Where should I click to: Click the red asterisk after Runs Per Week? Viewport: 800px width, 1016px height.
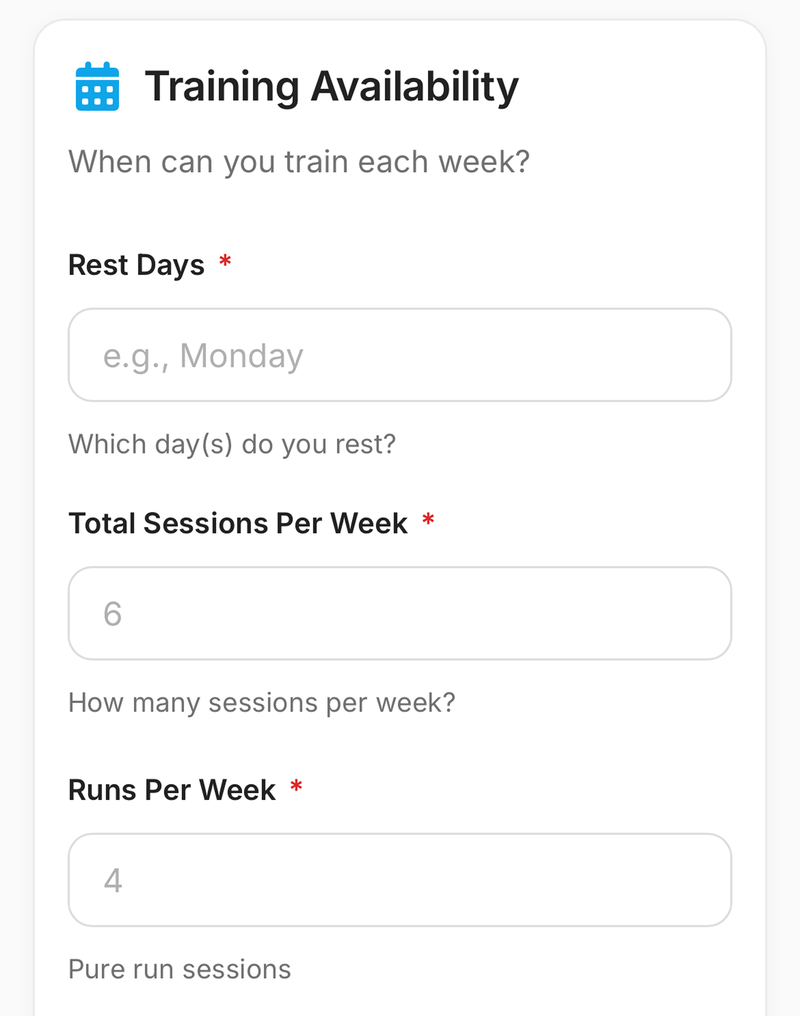pos(296,785)
